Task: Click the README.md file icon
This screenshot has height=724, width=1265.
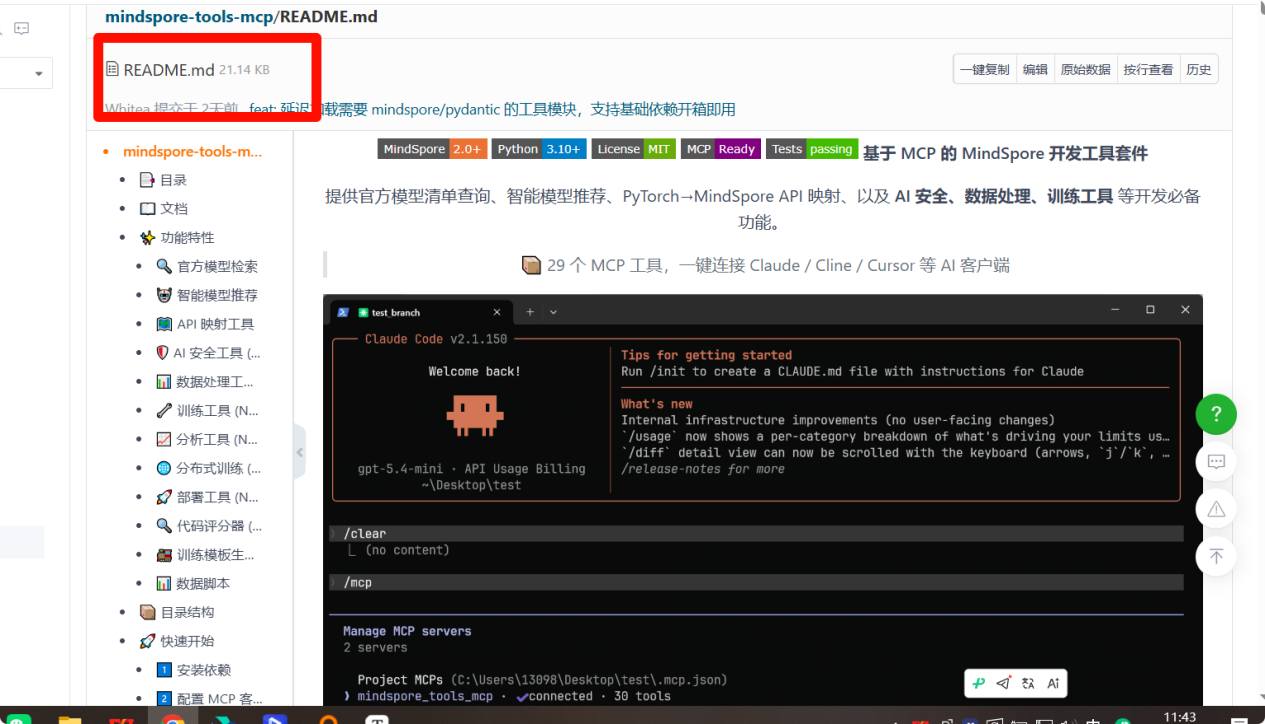Action: pos(113,69)
